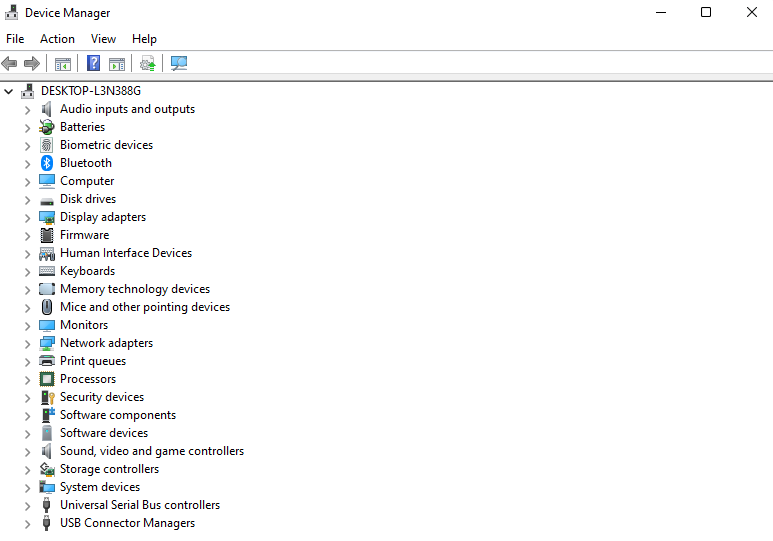Select the 'DESKTOP-L3N388G' label
This screenshot has height=541, width=773.
(x=91, y=91)
